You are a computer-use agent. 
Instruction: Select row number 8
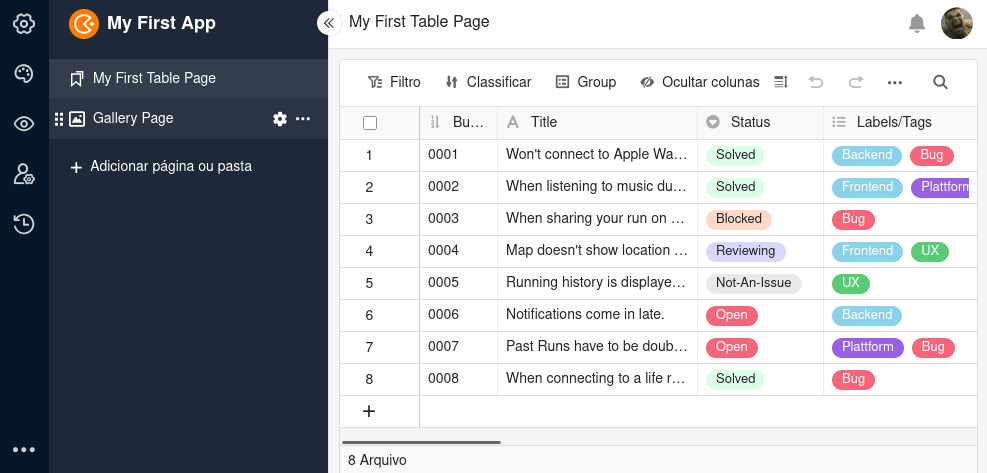click(369, 379)
